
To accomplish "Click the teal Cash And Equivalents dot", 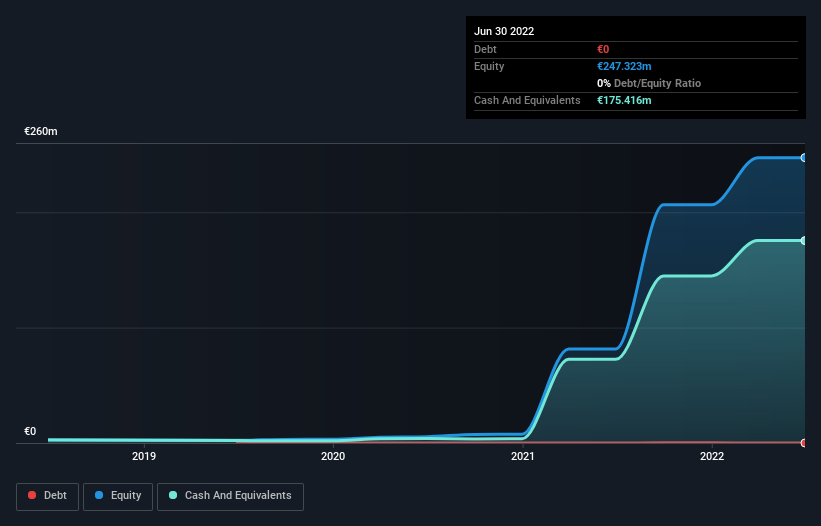I will click(x=173, y=495).
